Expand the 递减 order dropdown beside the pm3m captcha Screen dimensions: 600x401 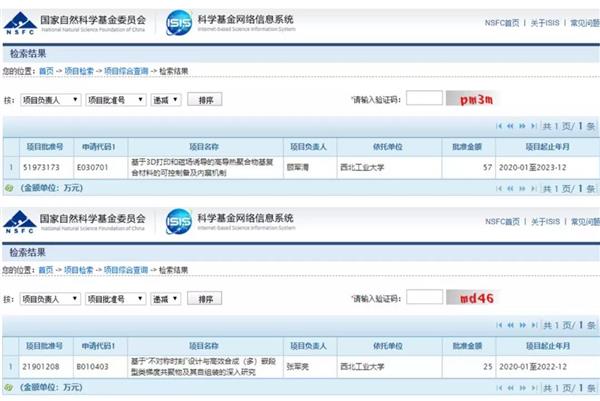[x=167, y=100]
